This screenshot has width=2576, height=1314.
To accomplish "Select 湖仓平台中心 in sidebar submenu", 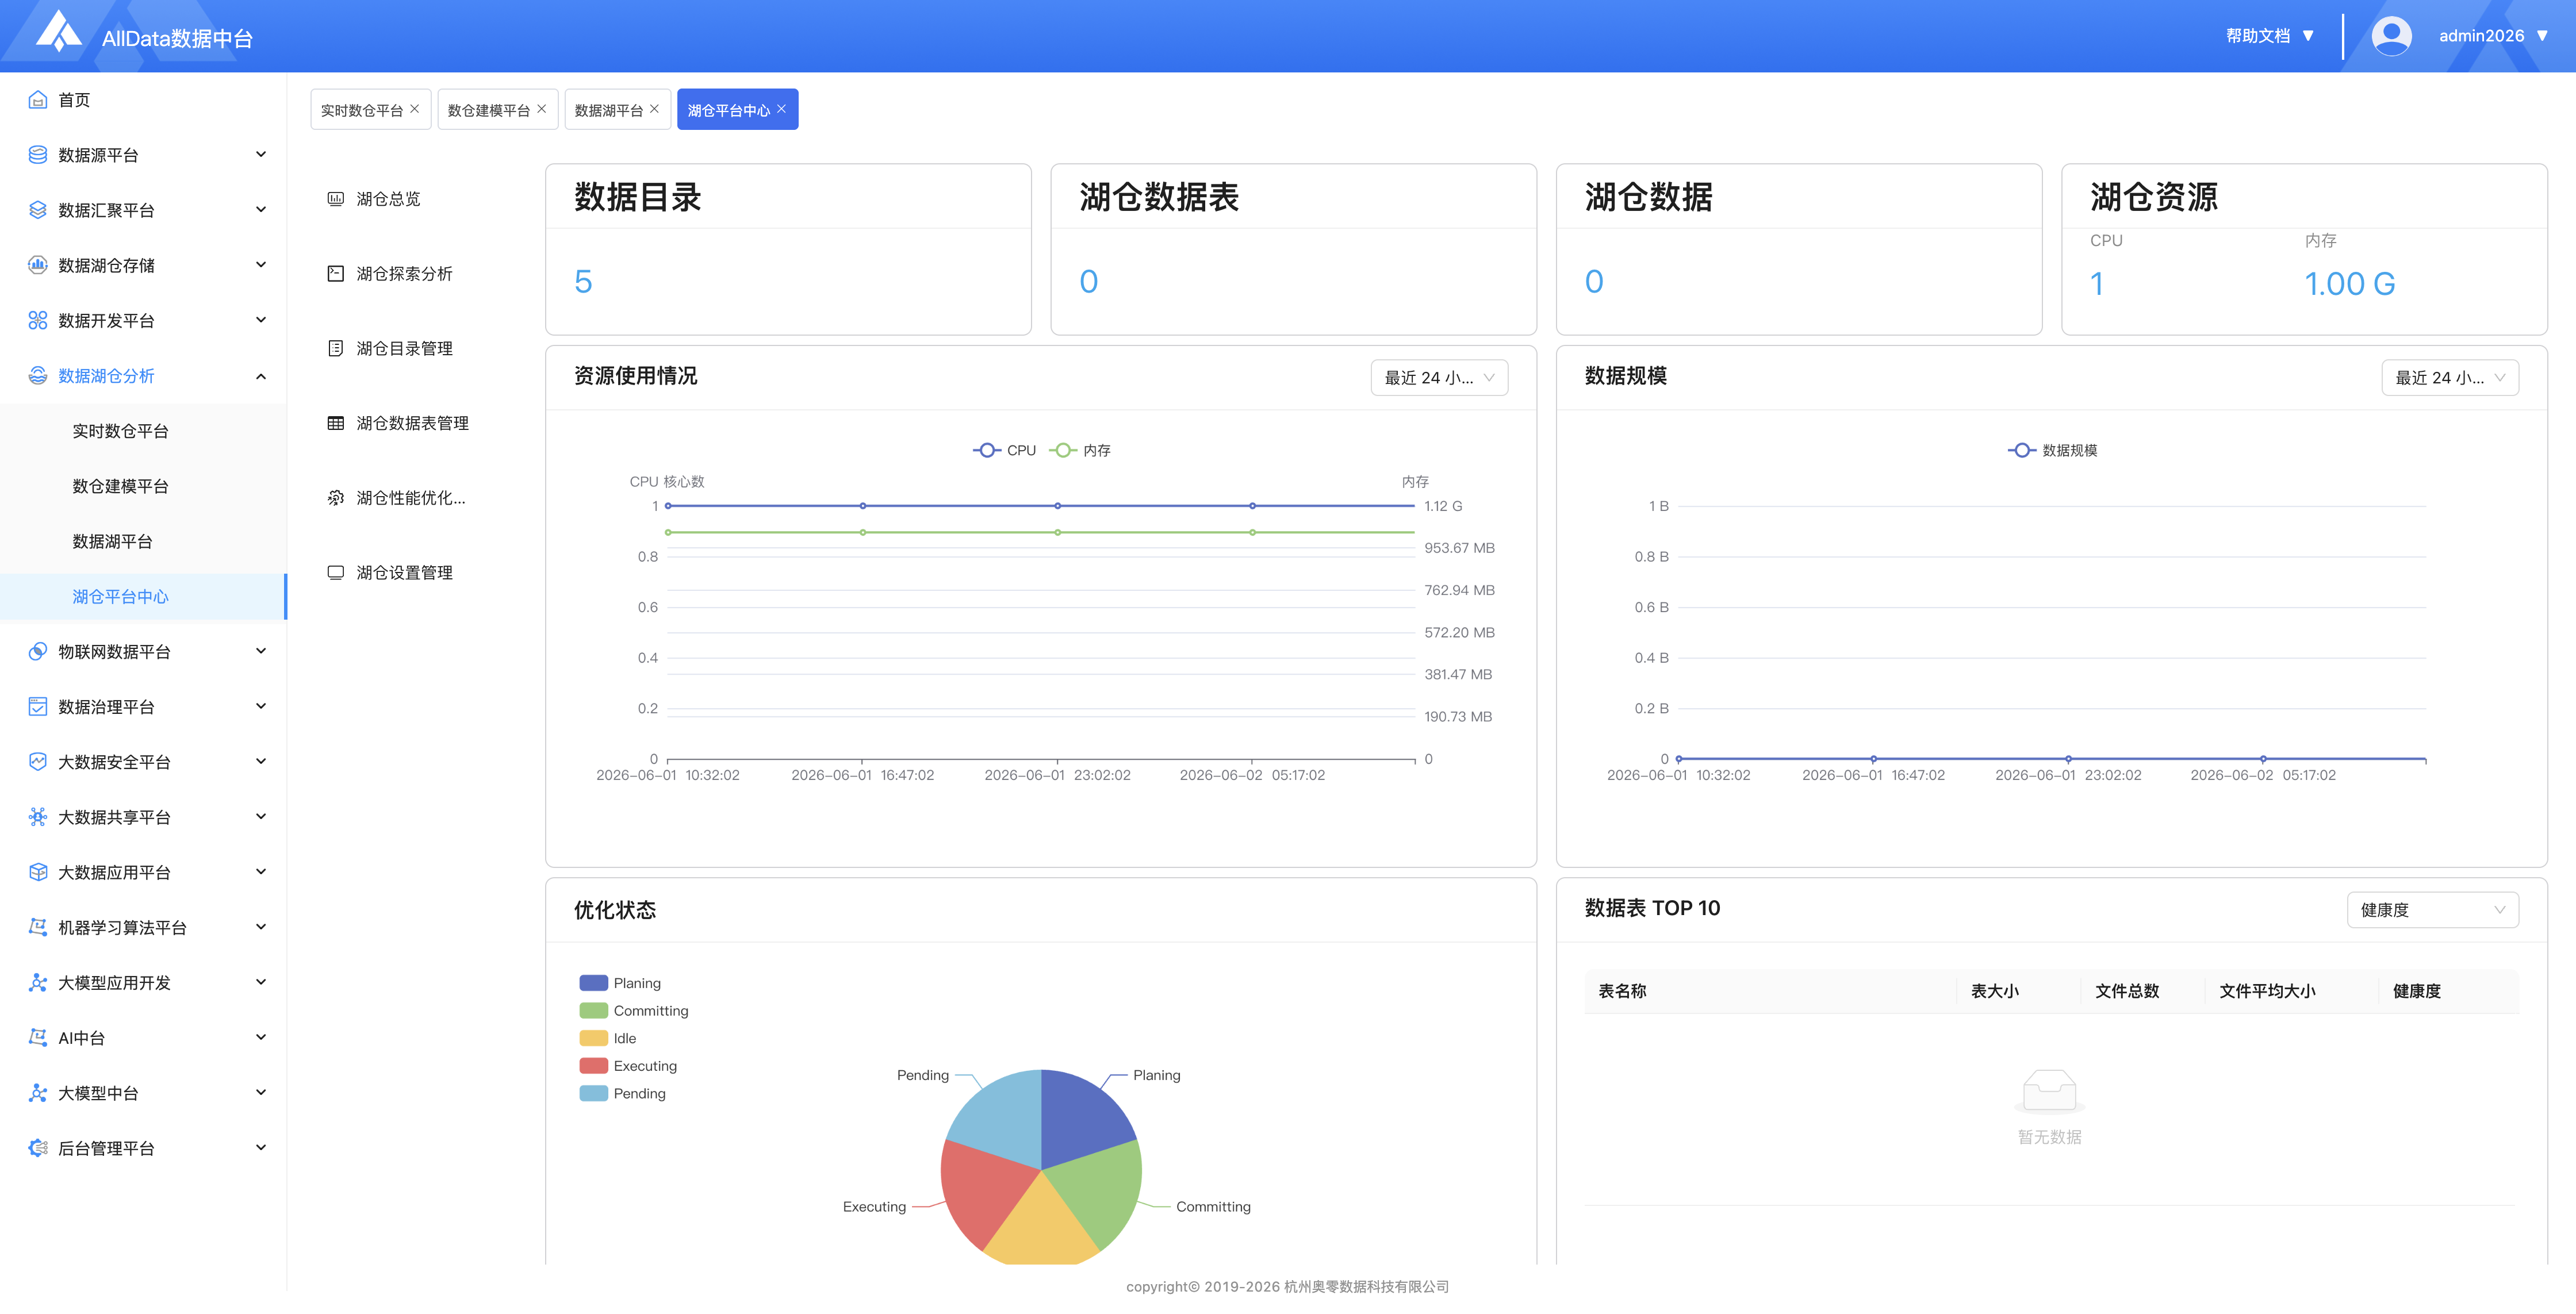I will (143, 597).
